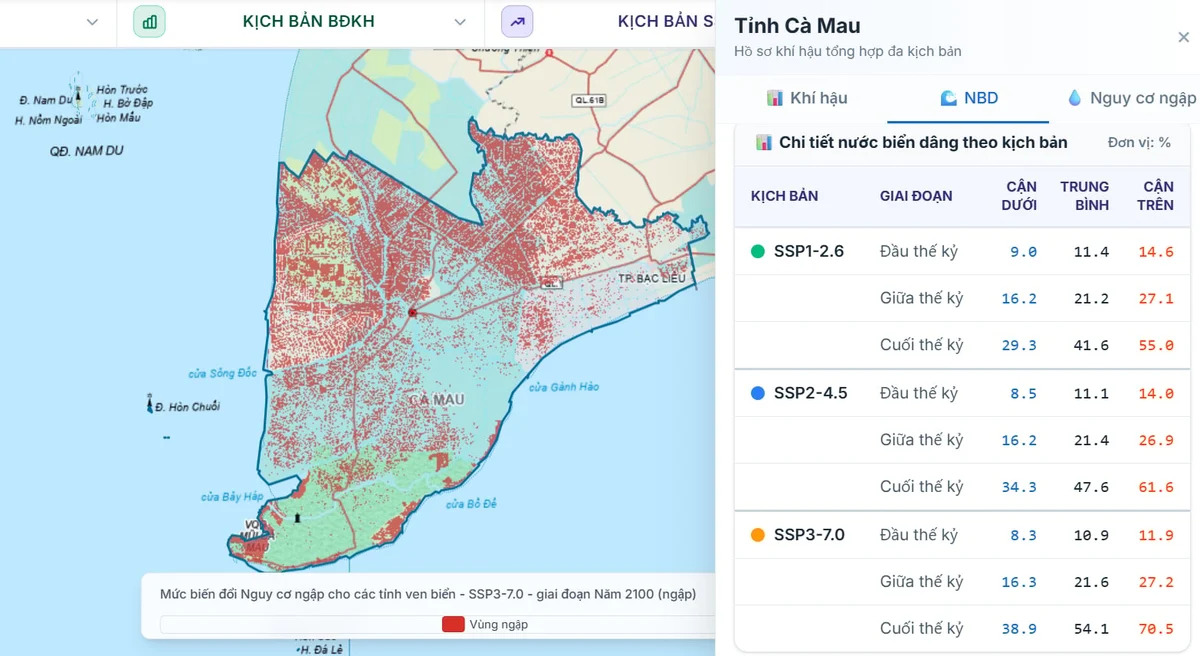Image resolution: width=1200 pixels, height=656 pixels.
Task: Click the TP. BẠC LIÊU label on map
Action: click(x=651, y=278)
